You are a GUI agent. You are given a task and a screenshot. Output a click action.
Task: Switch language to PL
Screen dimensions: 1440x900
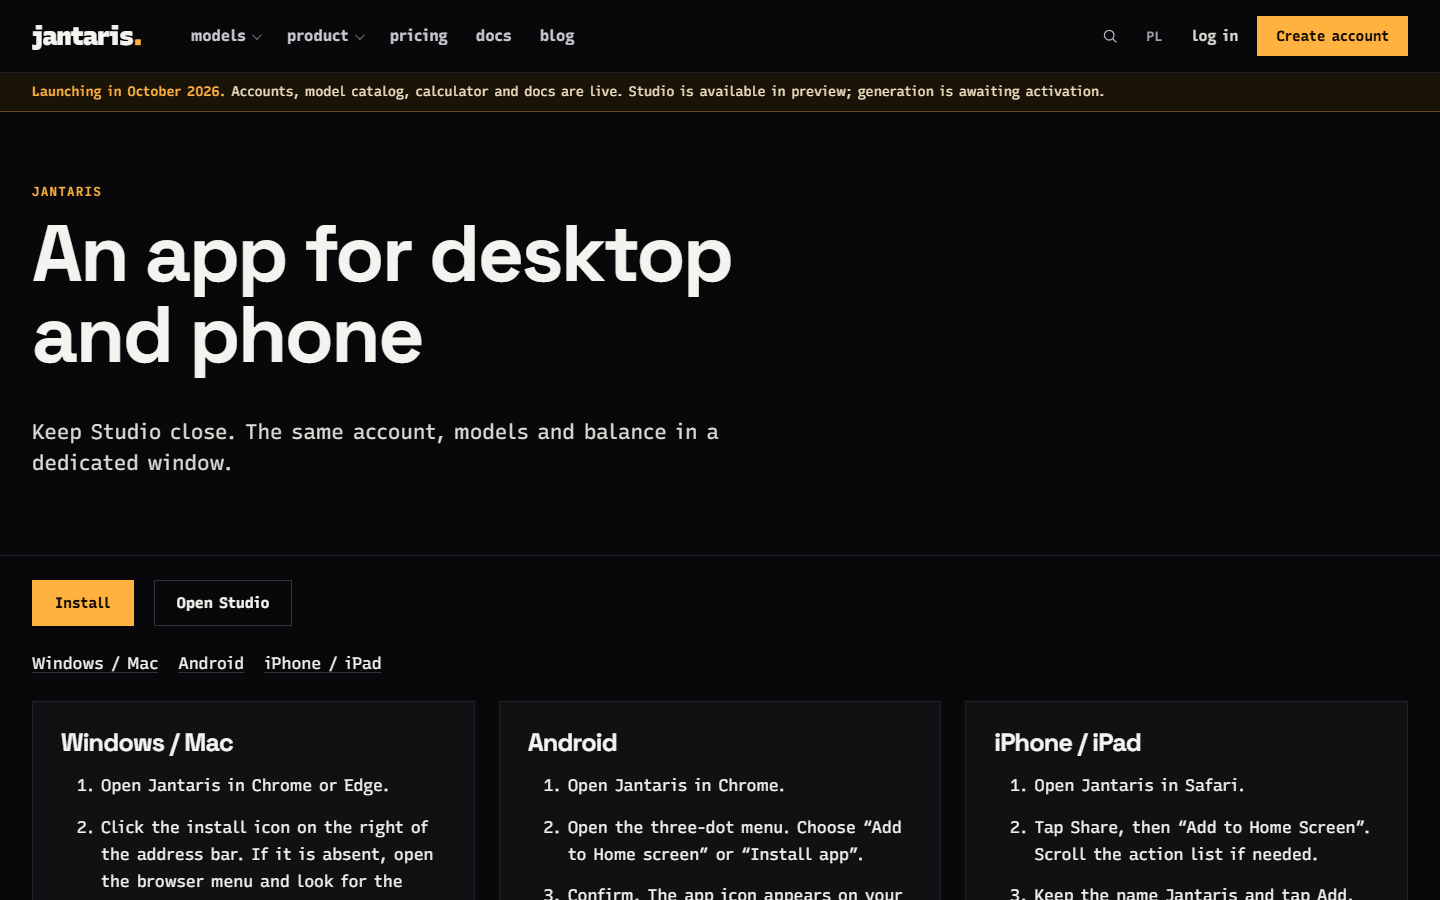[x=1154, y=36]
